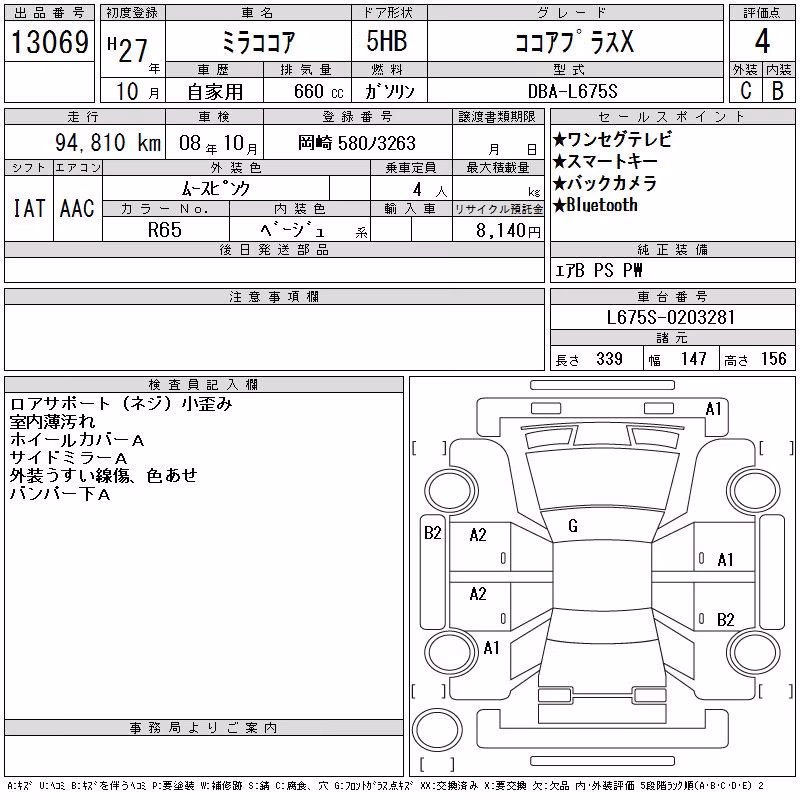Click the 検査員記入欄 header

point(203,384)
